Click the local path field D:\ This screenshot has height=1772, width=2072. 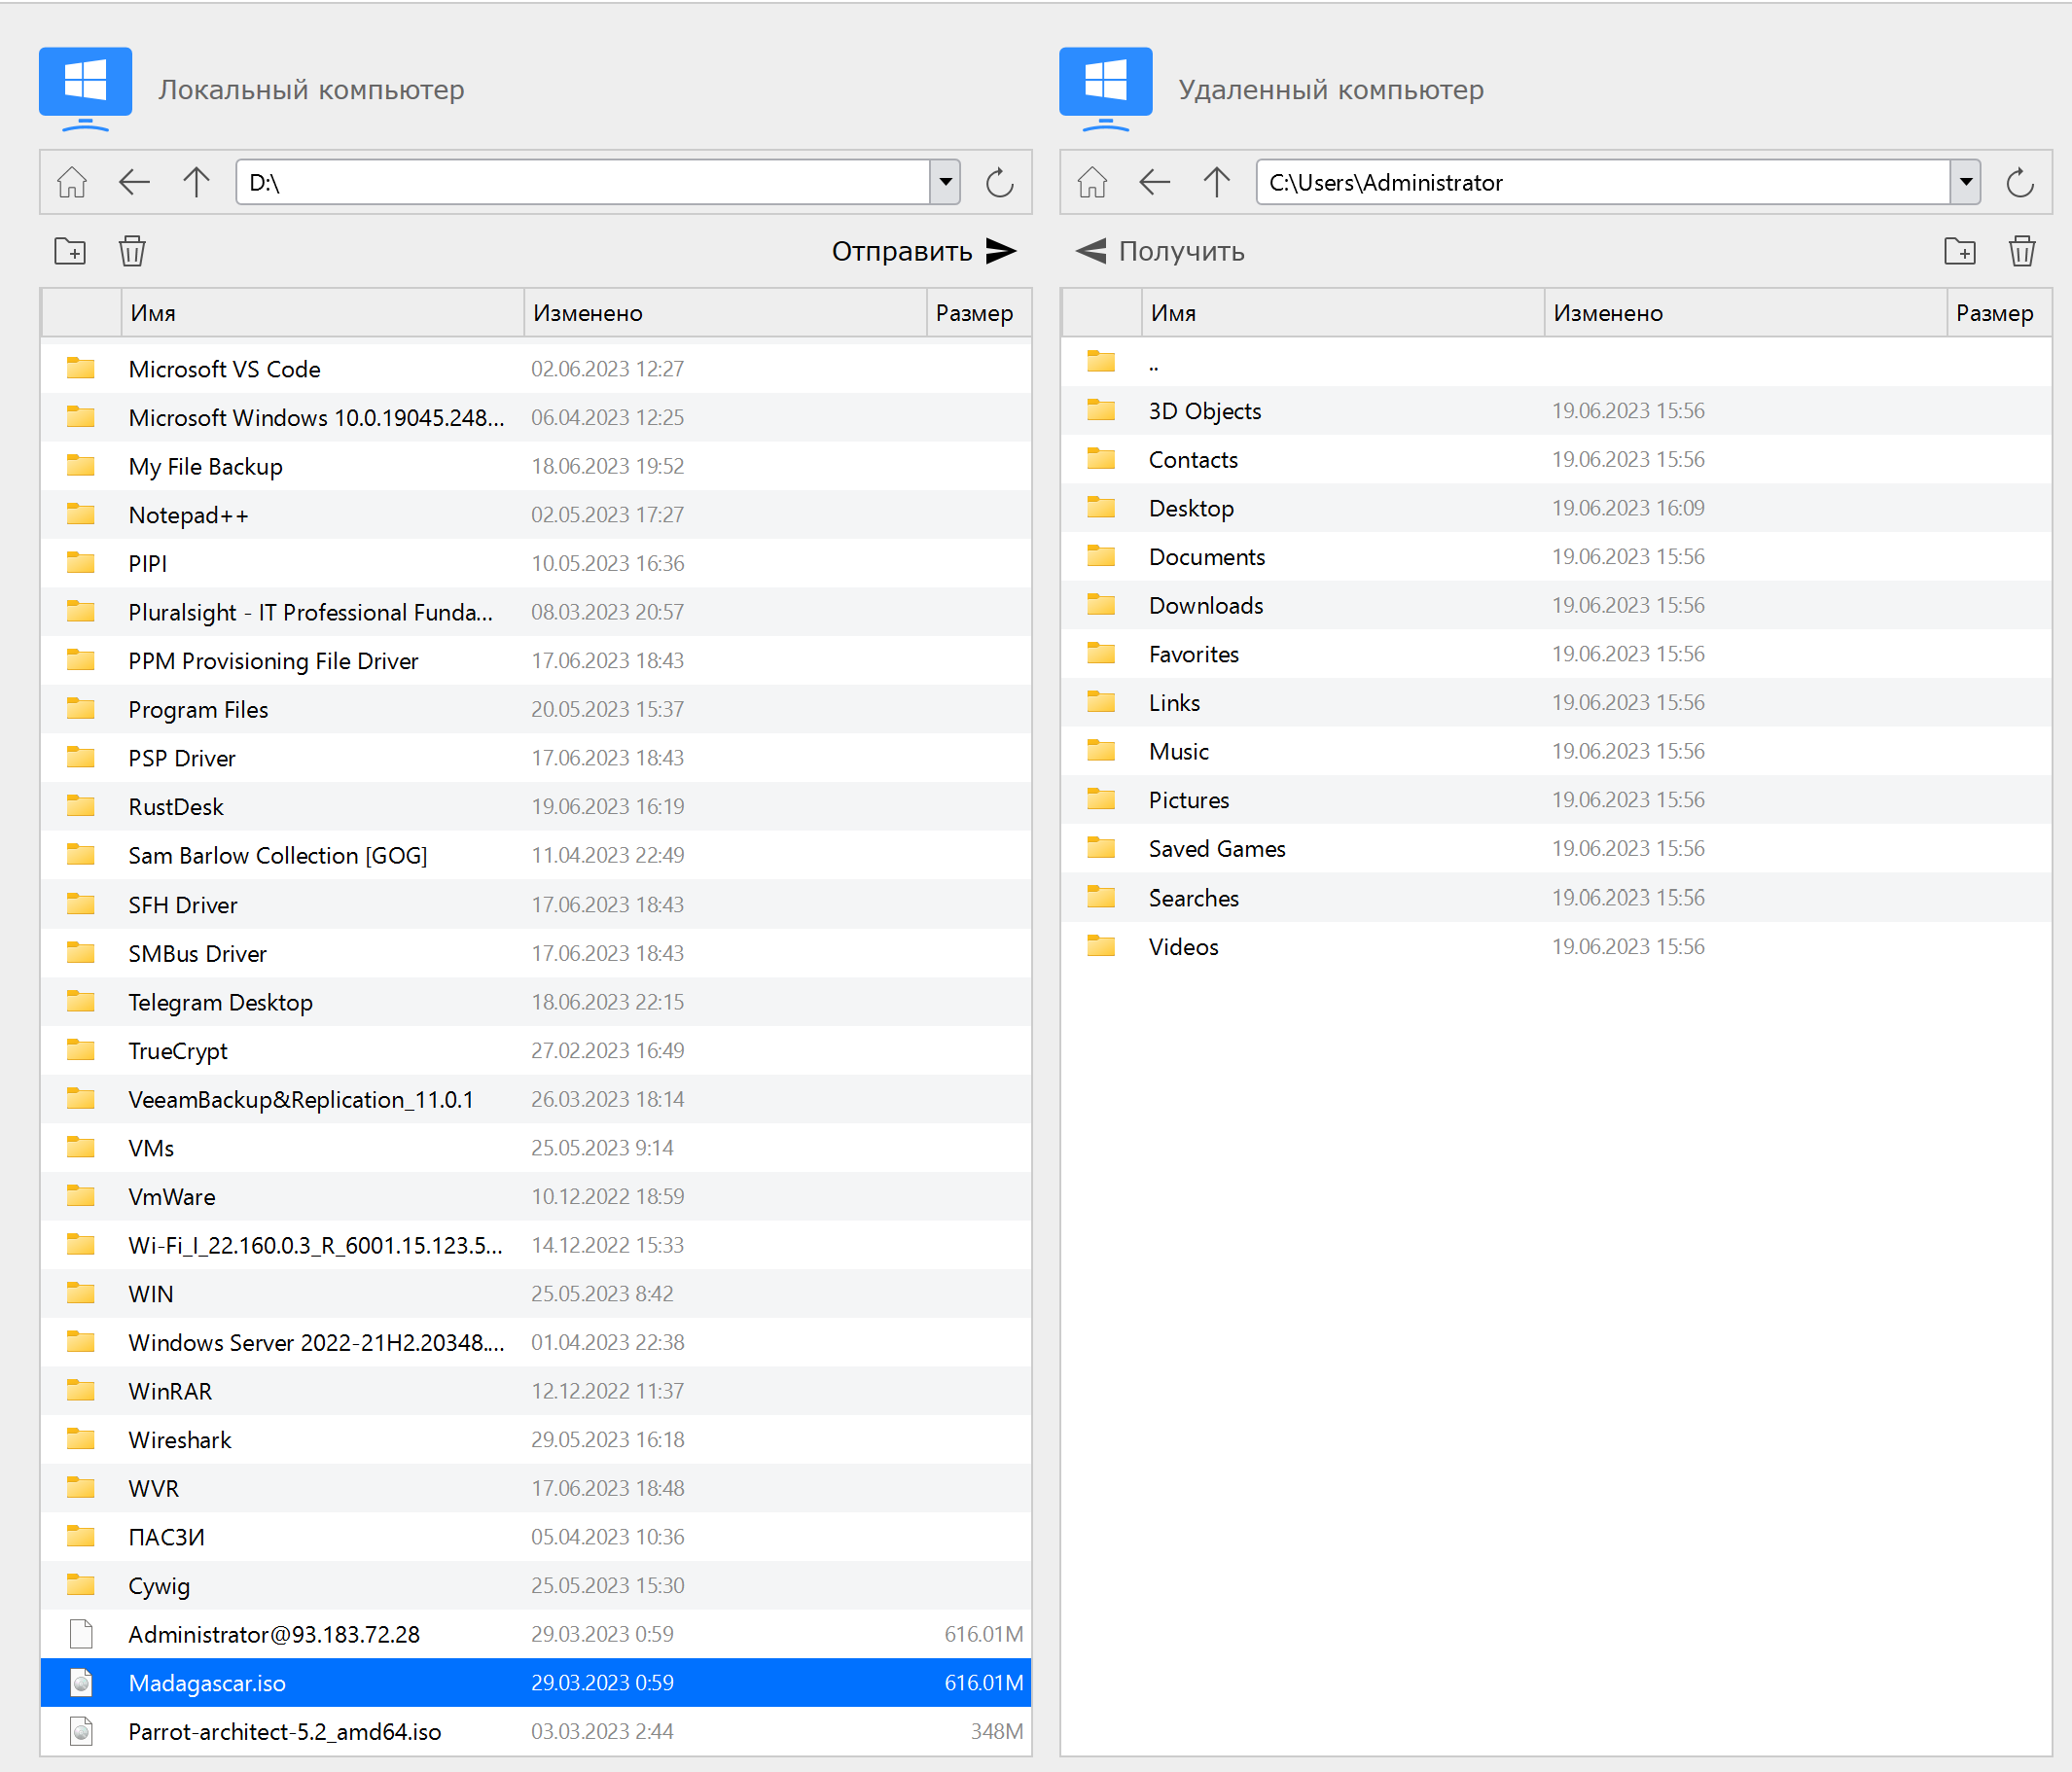point(583,182)
